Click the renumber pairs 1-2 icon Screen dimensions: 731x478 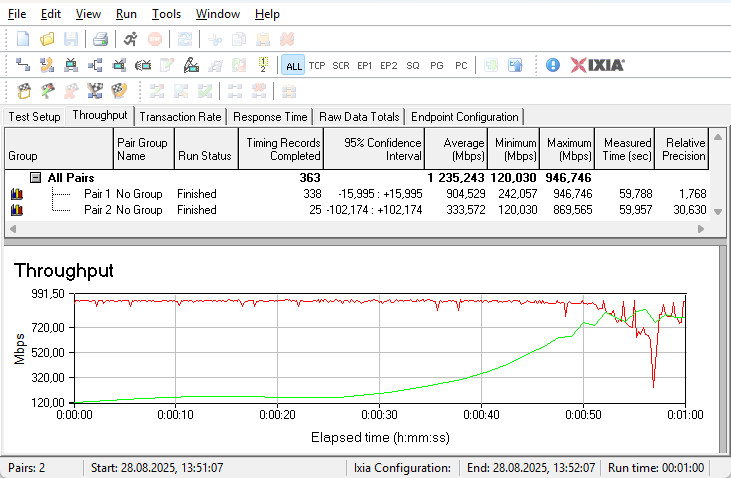[263, 65]
